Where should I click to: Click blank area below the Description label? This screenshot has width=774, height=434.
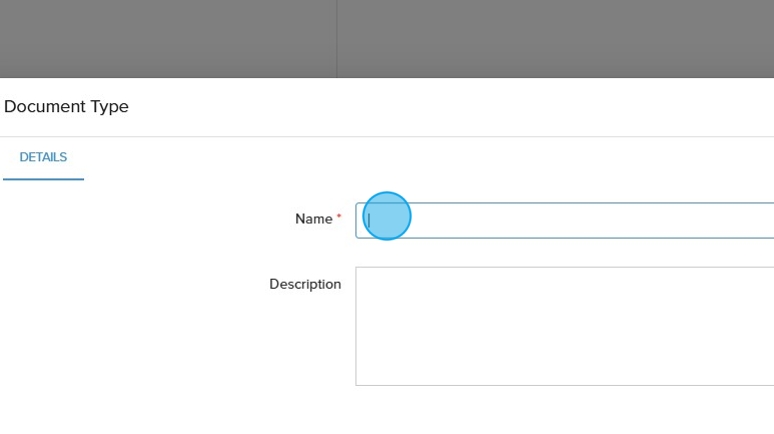click(x=300, y=340)
